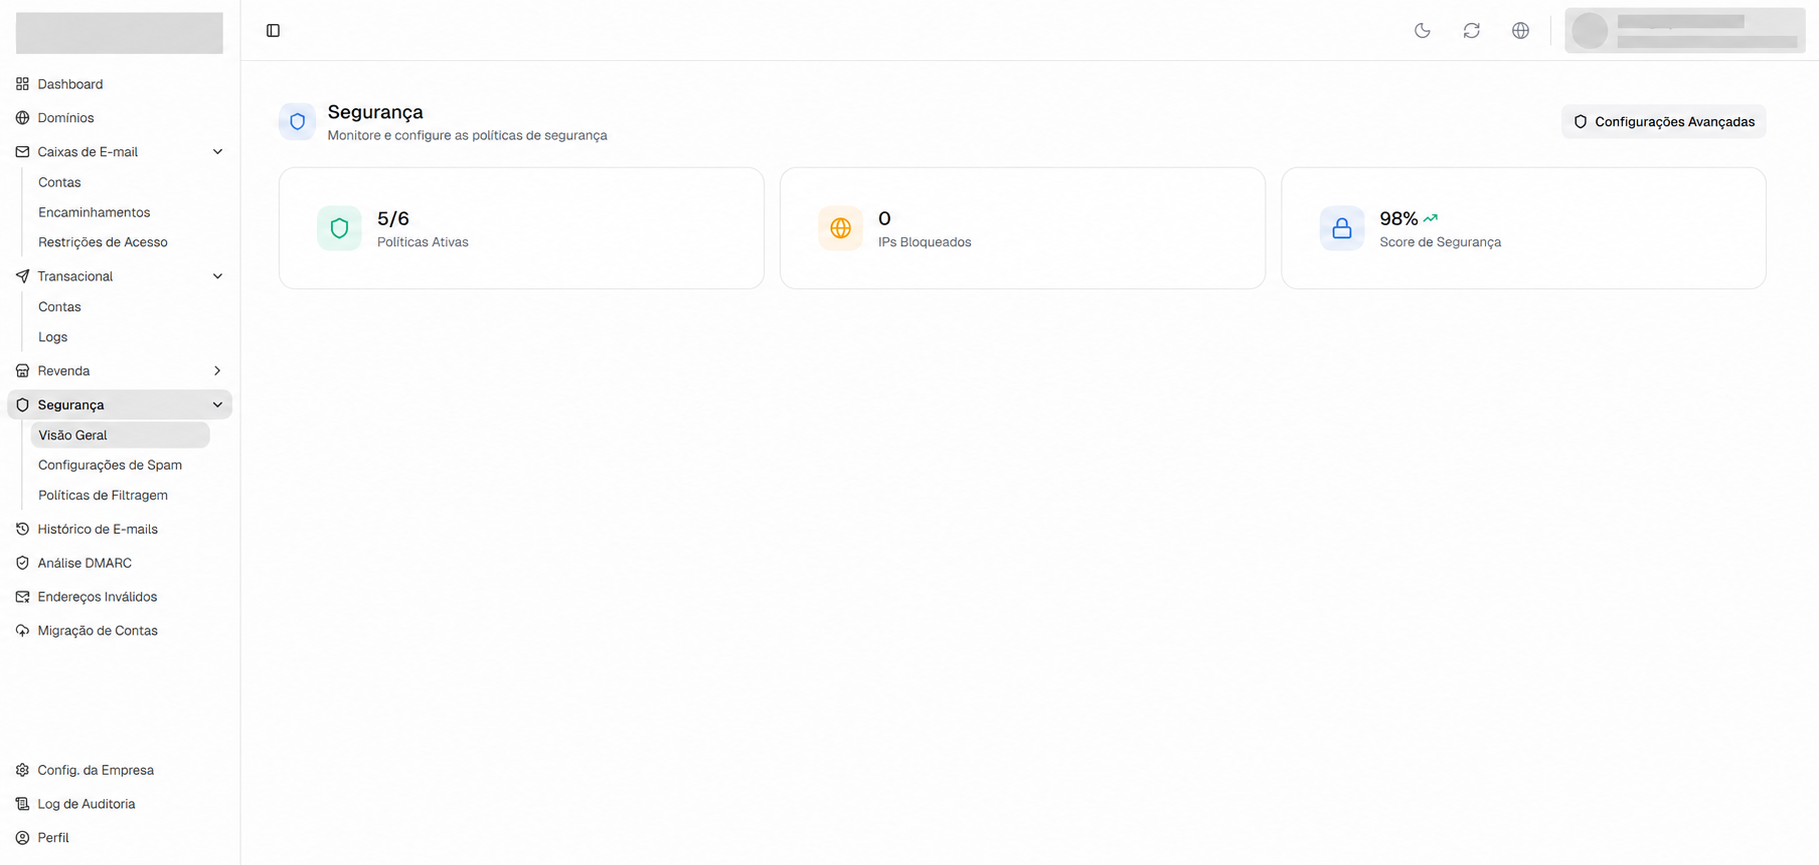Collapse the sidebar with the panel icon
Image resolution: width=1819 pixels, height=865 pixels.
pyautogui.click(x=273, y=31)
